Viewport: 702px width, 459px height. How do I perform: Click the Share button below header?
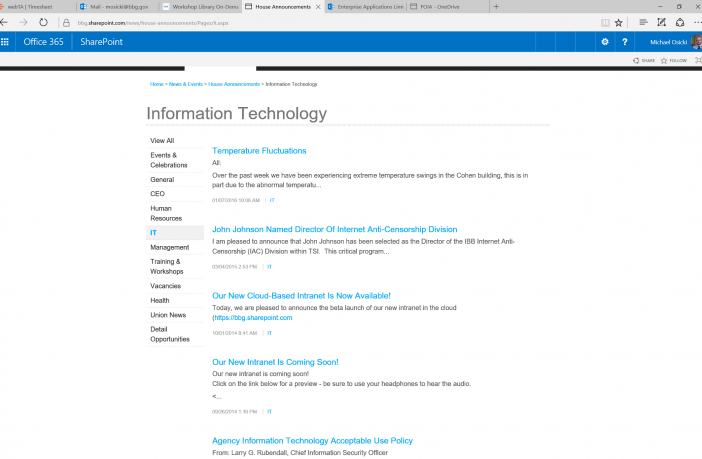644,60
